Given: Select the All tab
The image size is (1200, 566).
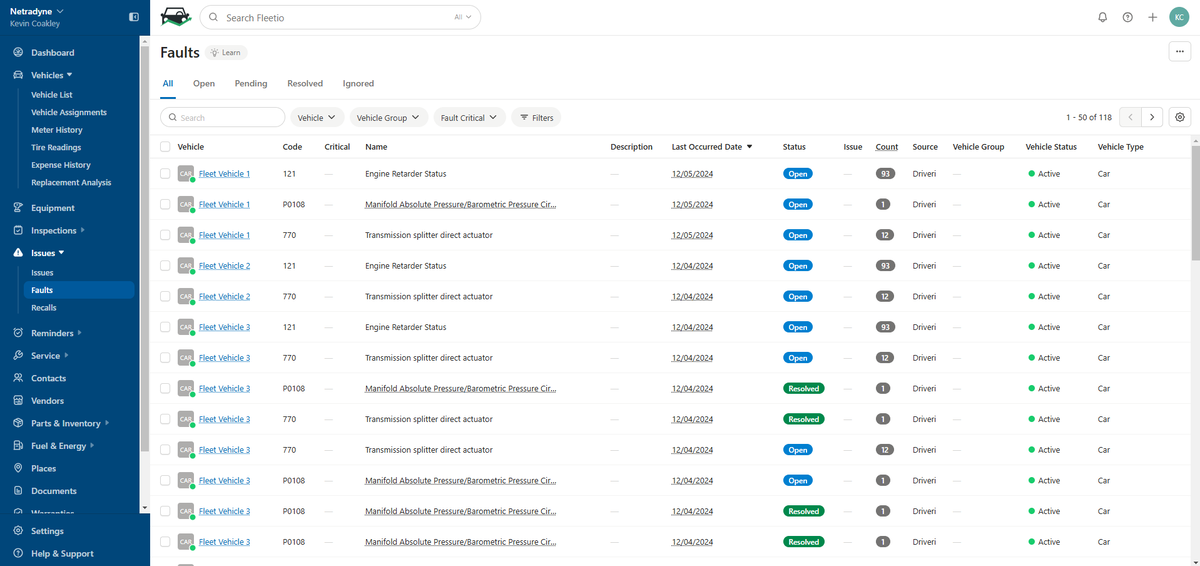Looking at the screenshot, I should click(168, 84).
